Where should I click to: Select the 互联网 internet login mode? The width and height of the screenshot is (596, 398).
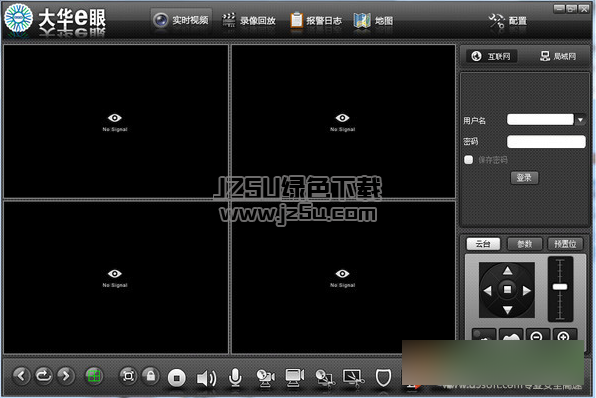491,56
